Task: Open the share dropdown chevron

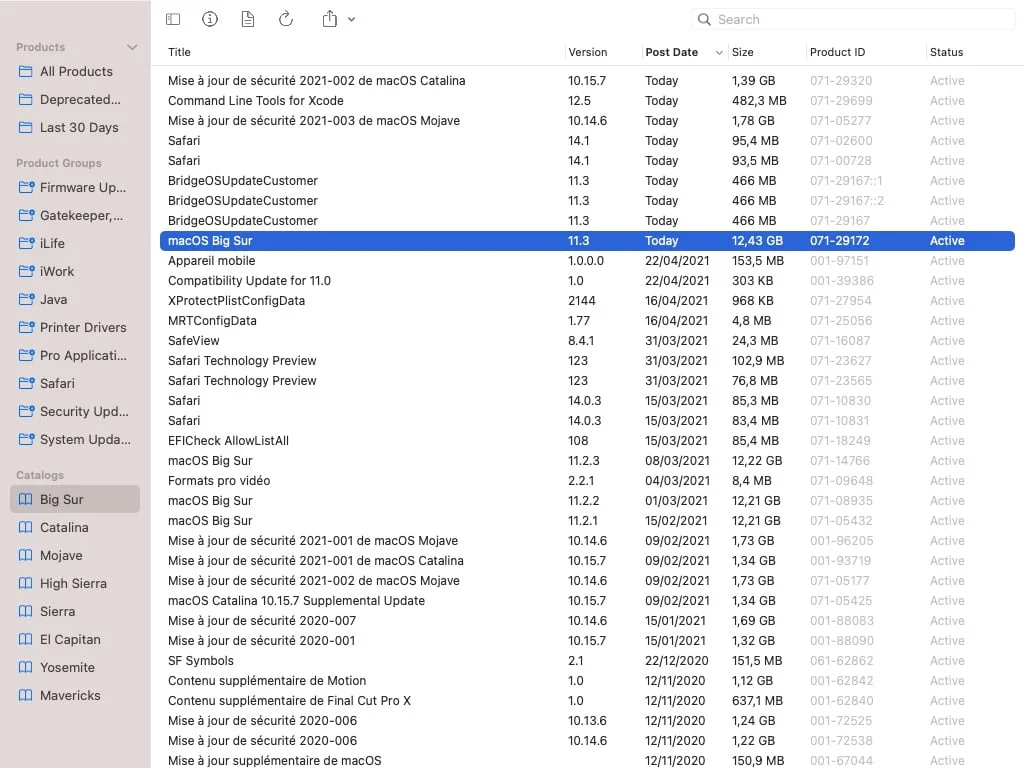Action: [351, 20]
